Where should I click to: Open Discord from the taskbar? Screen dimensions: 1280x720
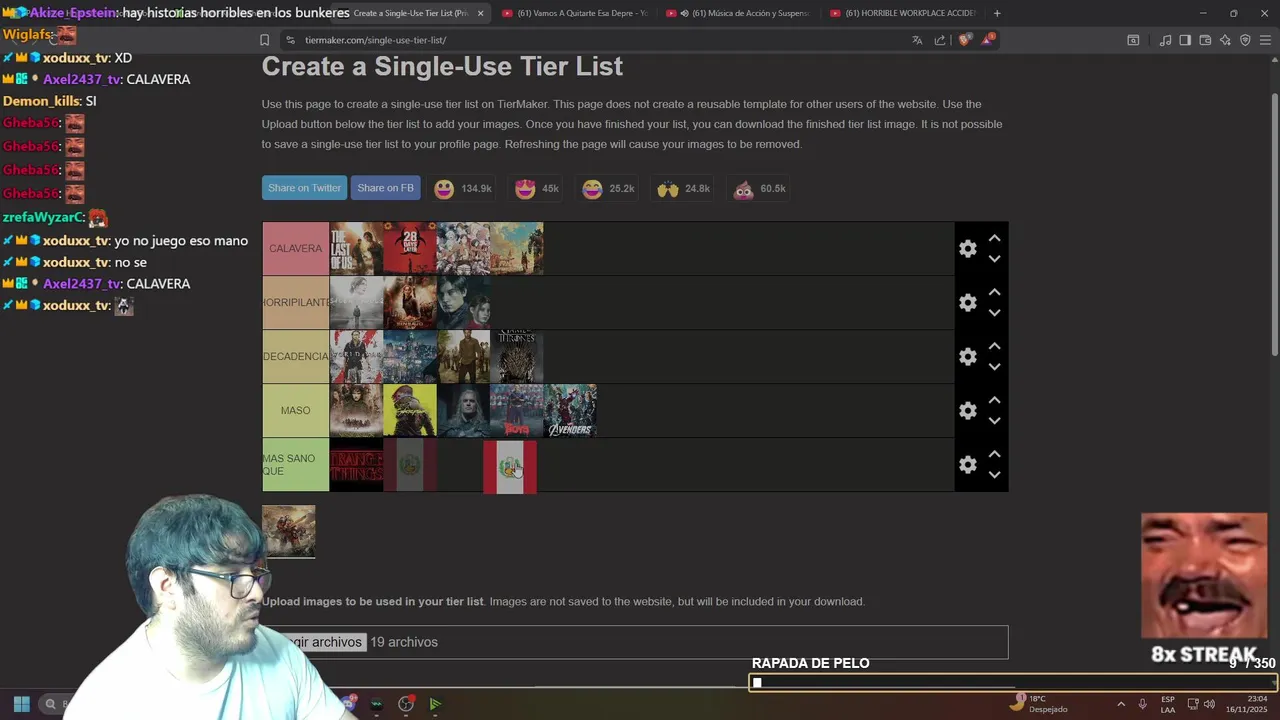[x=348, y=704]
